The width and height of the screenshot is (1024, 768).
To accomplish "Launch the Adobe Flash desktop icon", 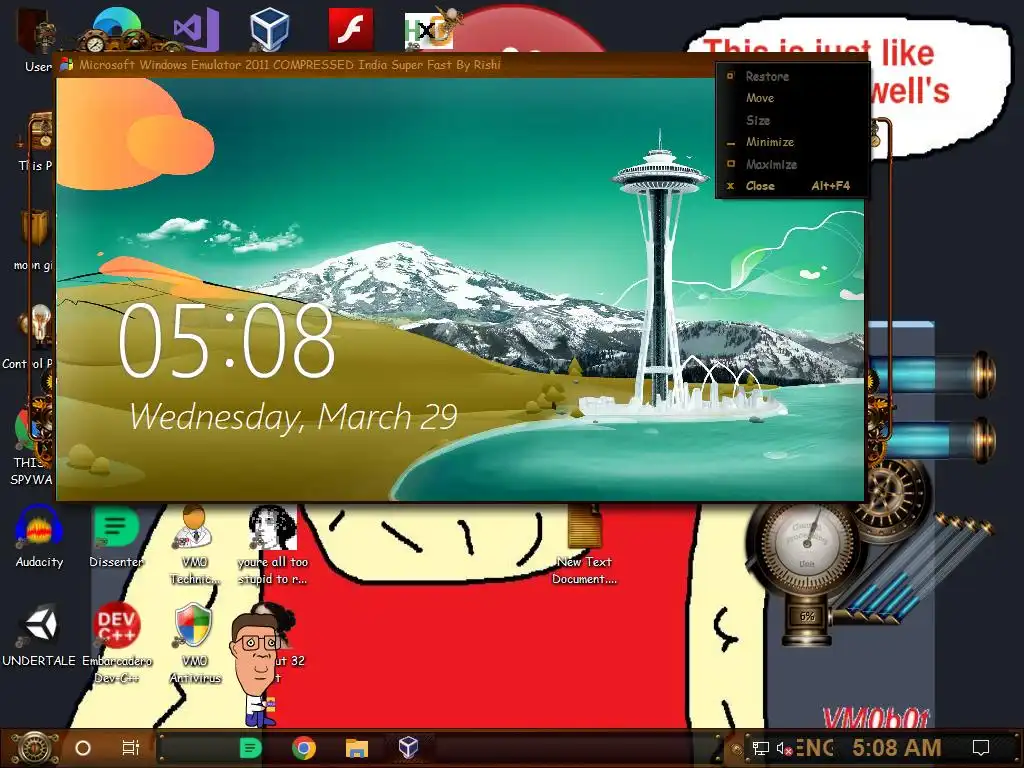I will [351, 29].
